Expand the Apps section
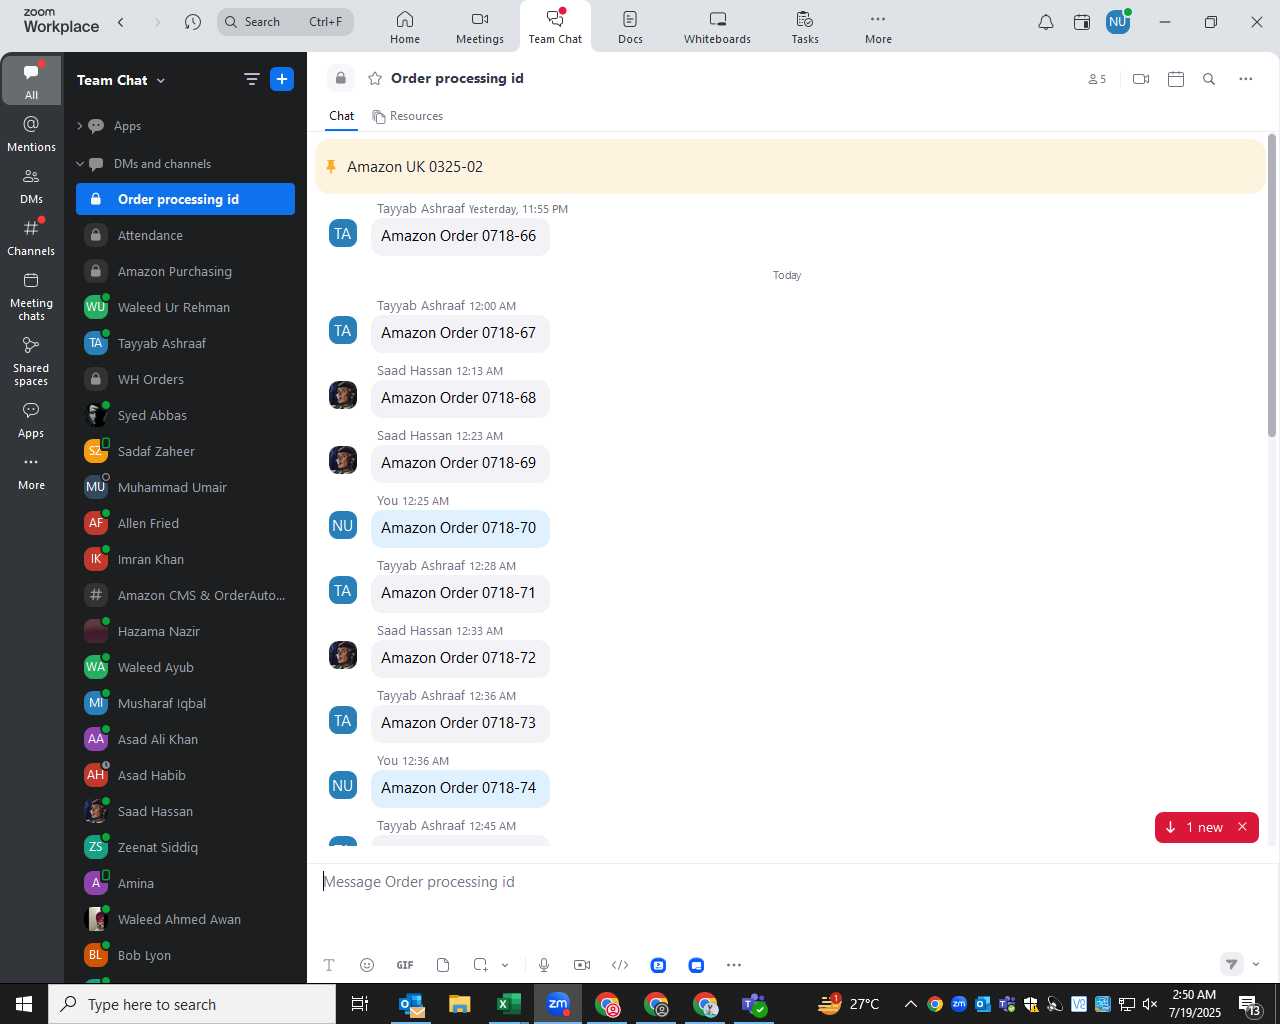 click(80, 126)
